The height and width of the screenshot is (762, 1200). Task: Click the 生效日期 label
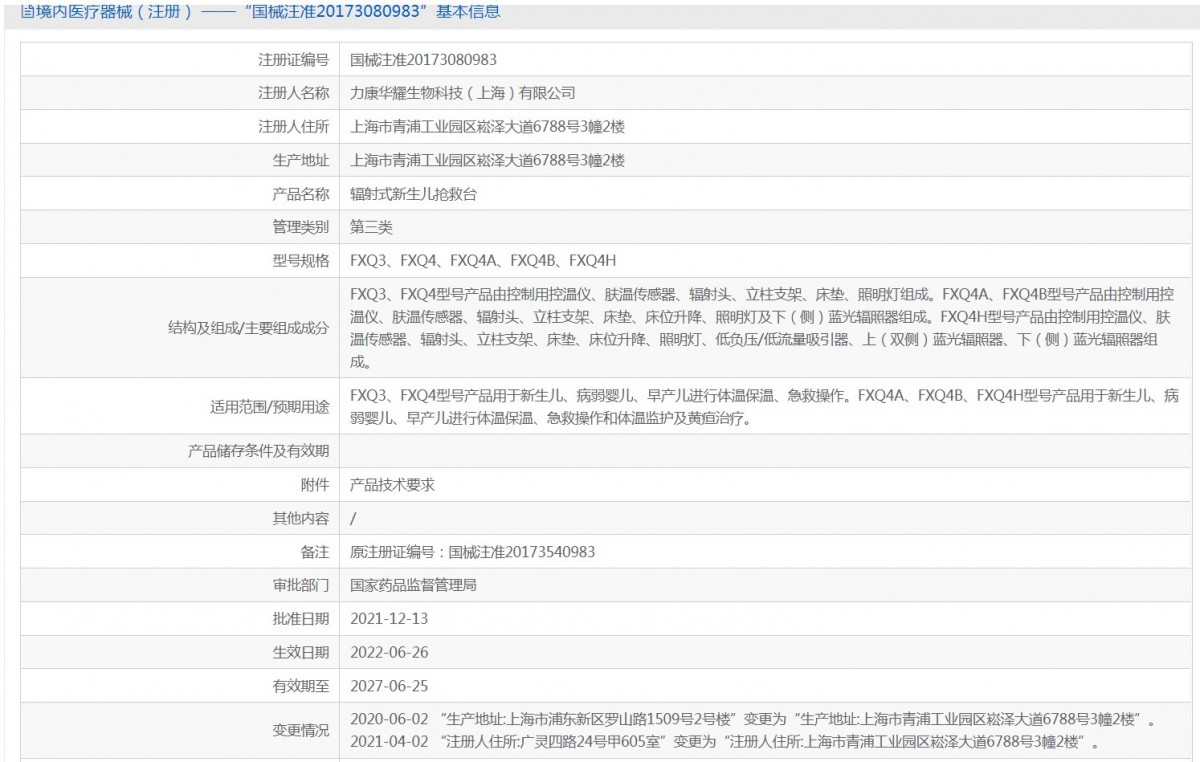point(300,653)
